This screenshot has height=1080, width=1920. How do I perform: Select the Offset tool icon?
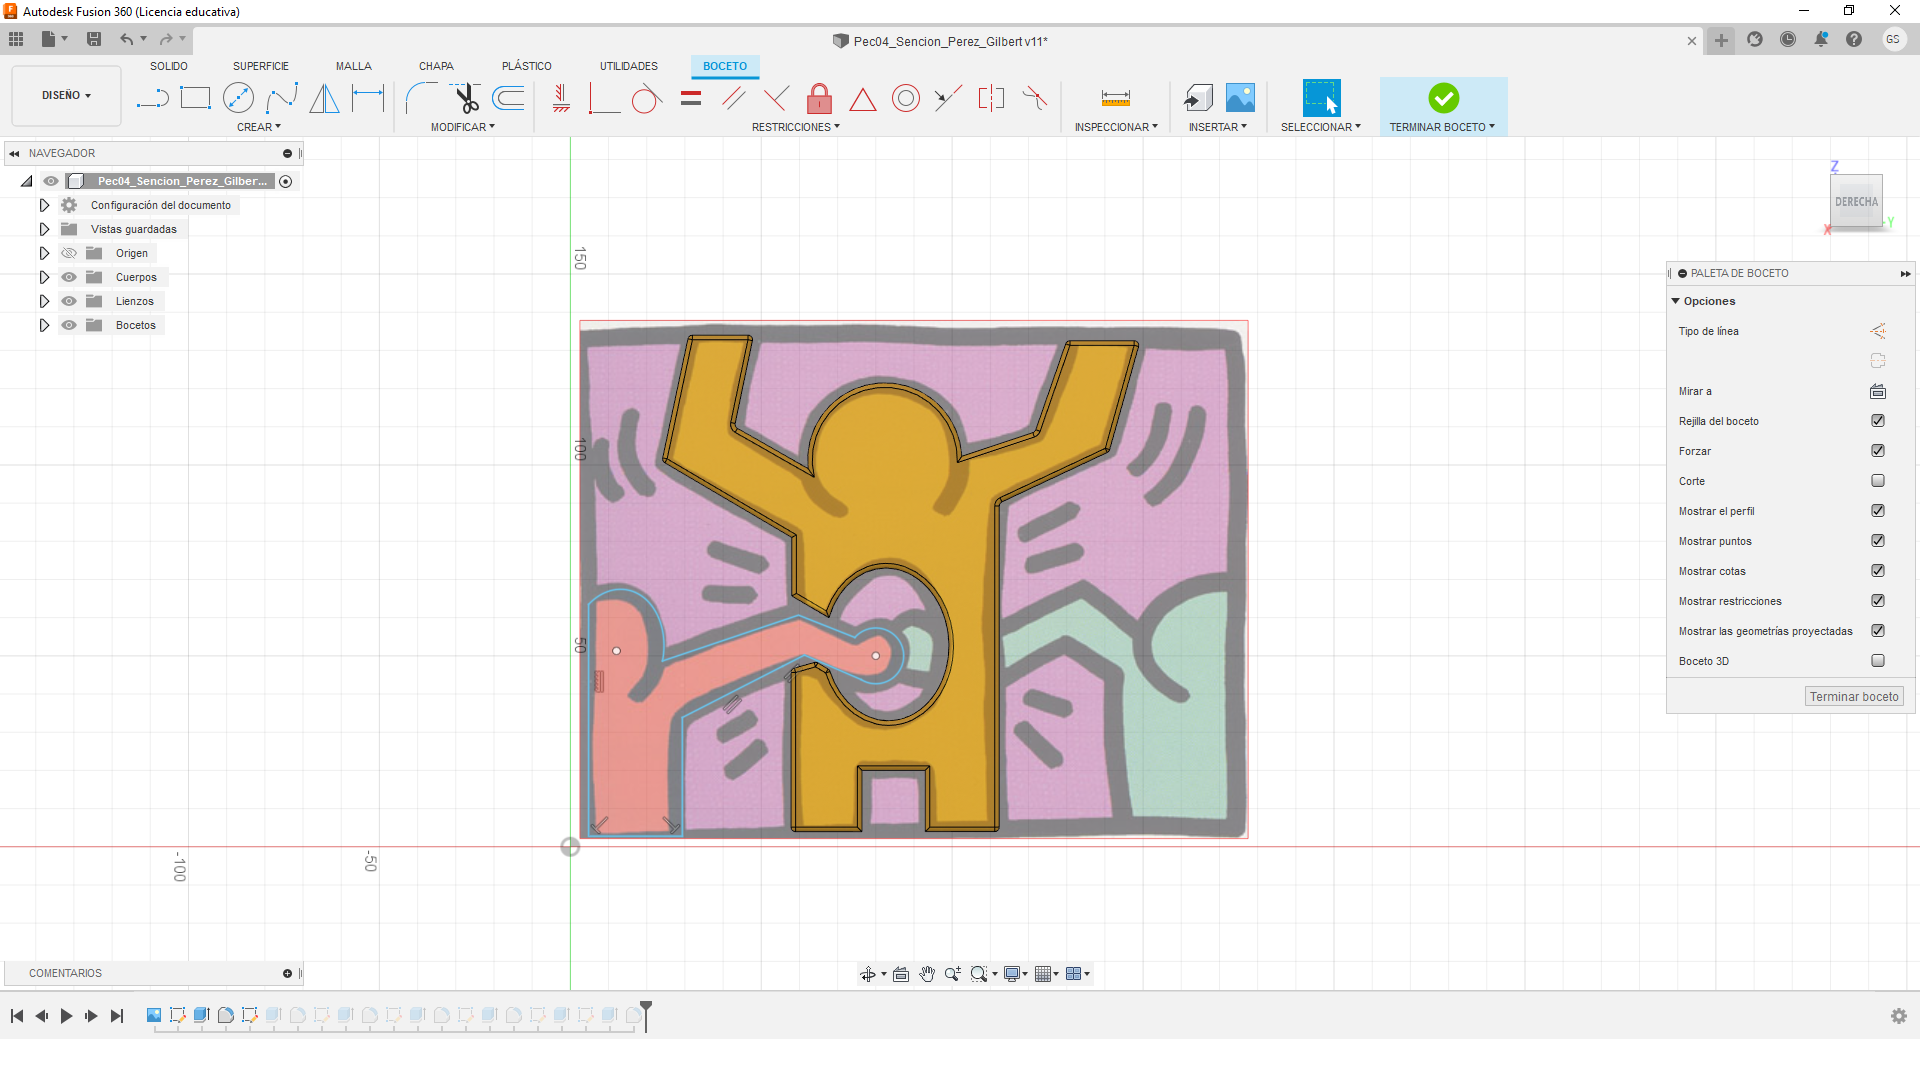point(509,98)
